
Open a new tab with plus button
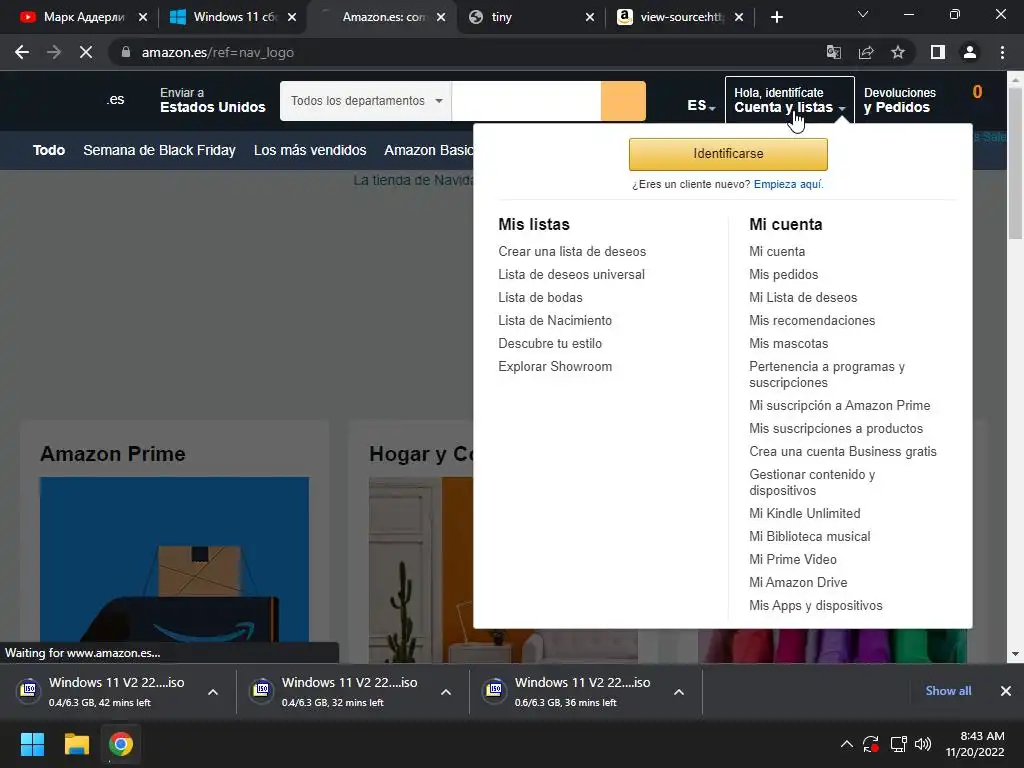point(776,17)
